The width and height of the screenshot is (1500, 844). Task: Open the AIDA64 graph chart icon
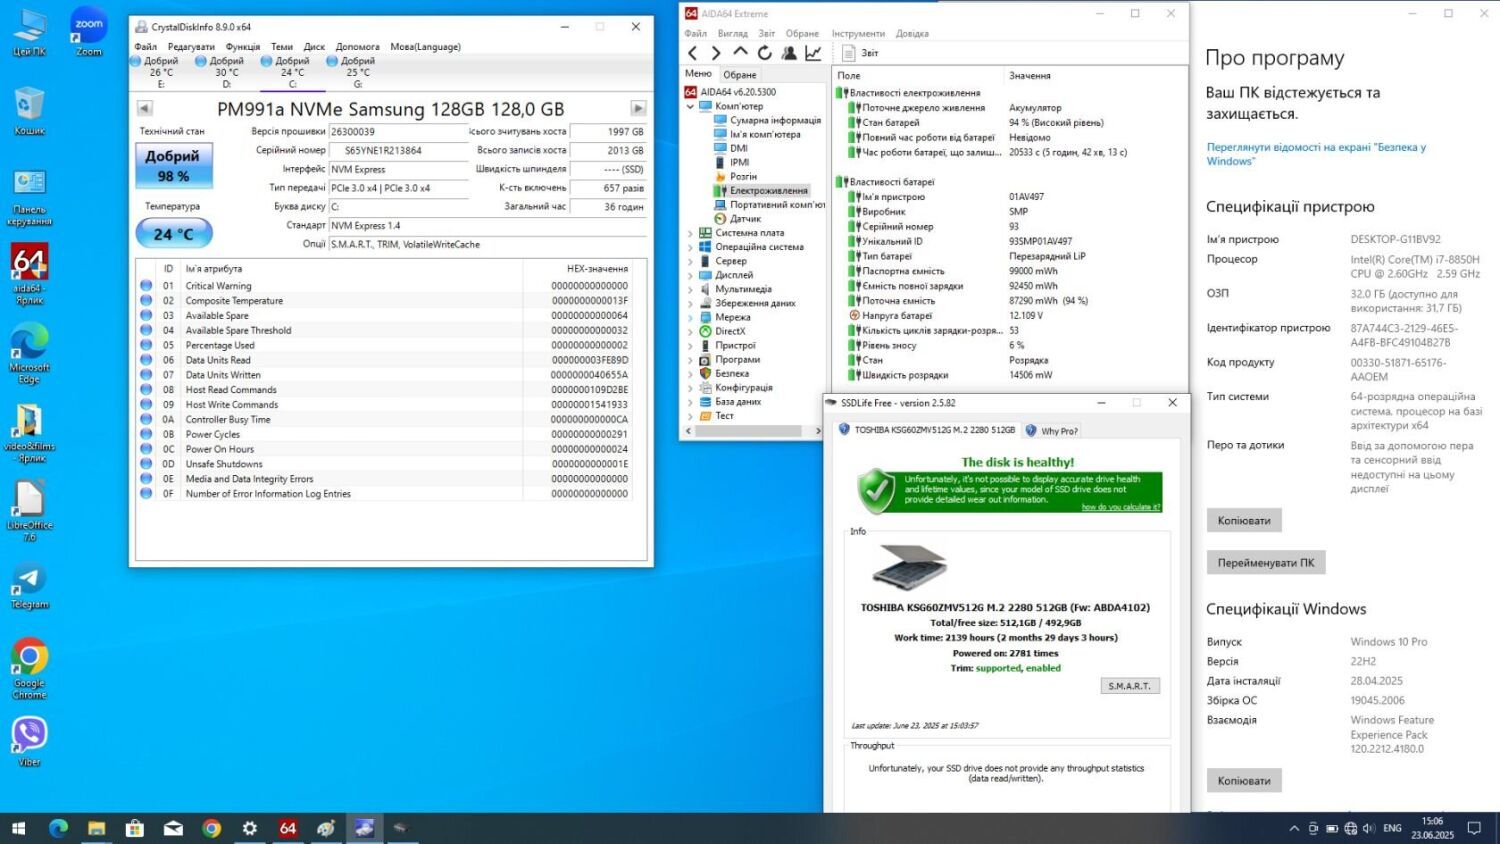click(814, 53)
